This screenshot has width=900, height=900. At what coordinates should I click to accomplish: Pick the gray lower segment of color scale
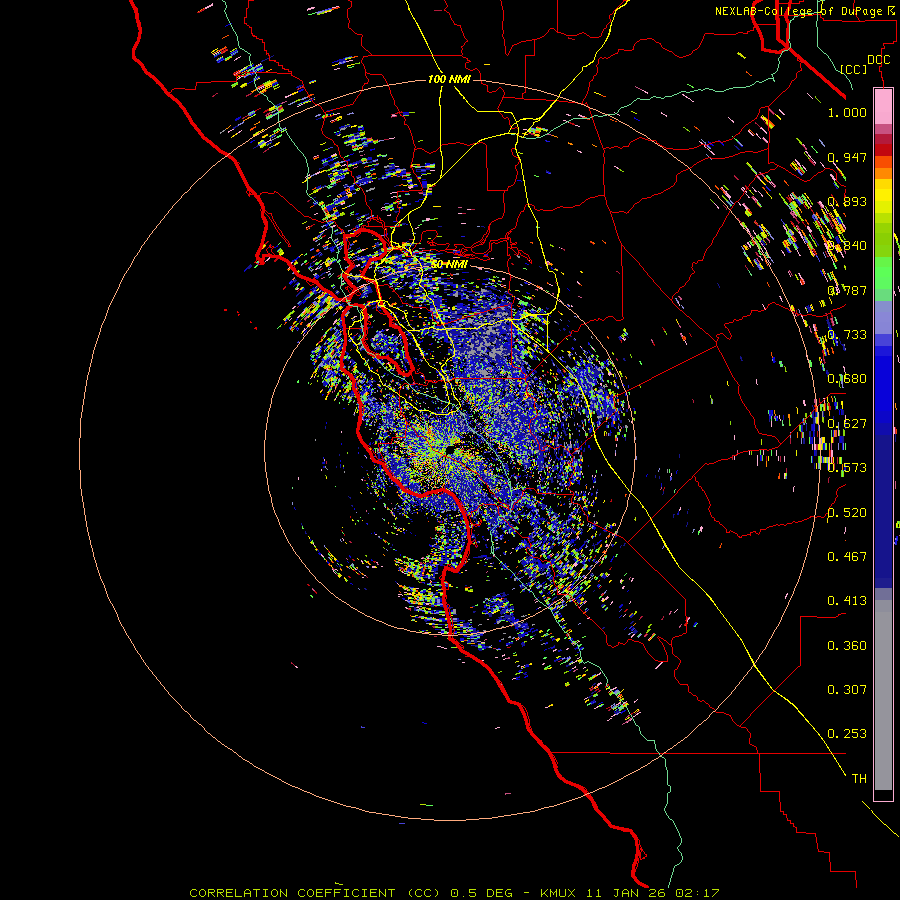click(883, 695)
